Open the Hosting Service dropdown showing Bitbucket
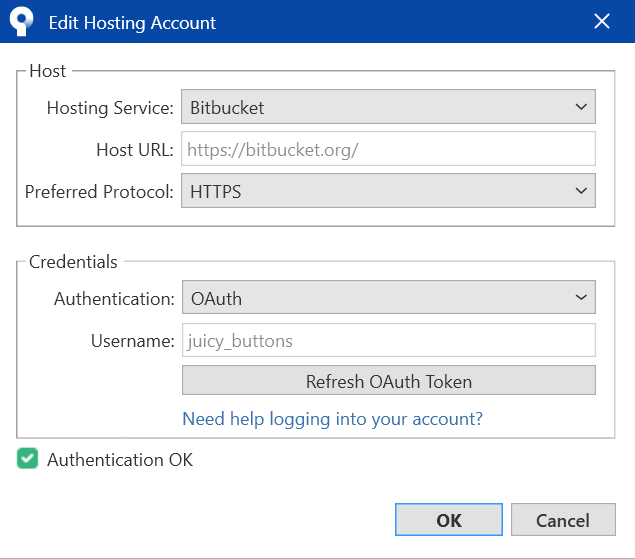The width and height of the screenshot is (635, 559). tap(388, 107)
